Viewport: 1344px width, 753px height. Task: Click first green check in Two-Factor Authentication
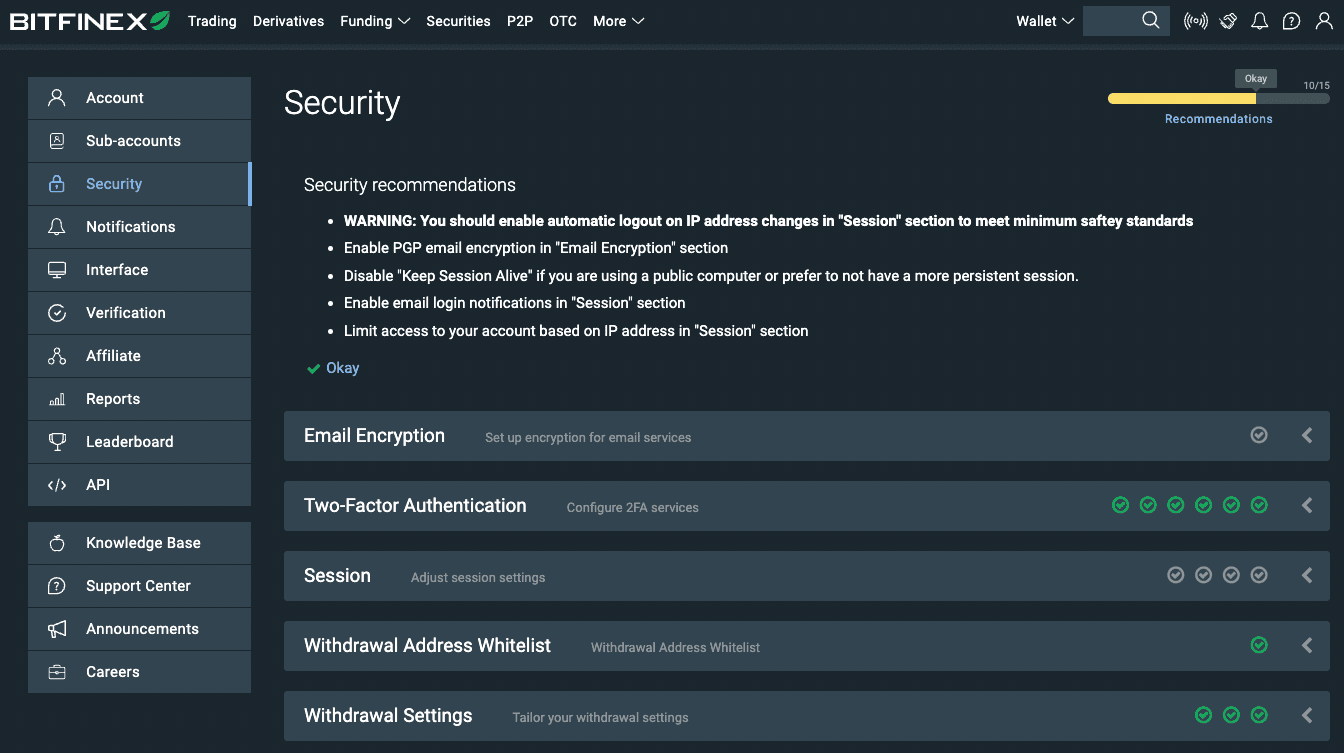[x=1120, y=505]
